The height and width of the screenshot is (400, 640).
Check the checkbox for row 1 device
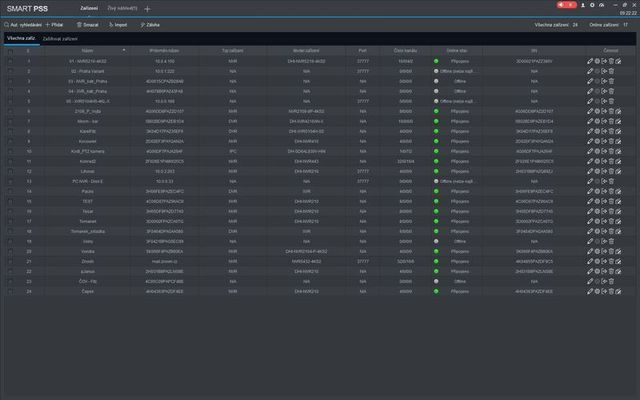(11, 61)
